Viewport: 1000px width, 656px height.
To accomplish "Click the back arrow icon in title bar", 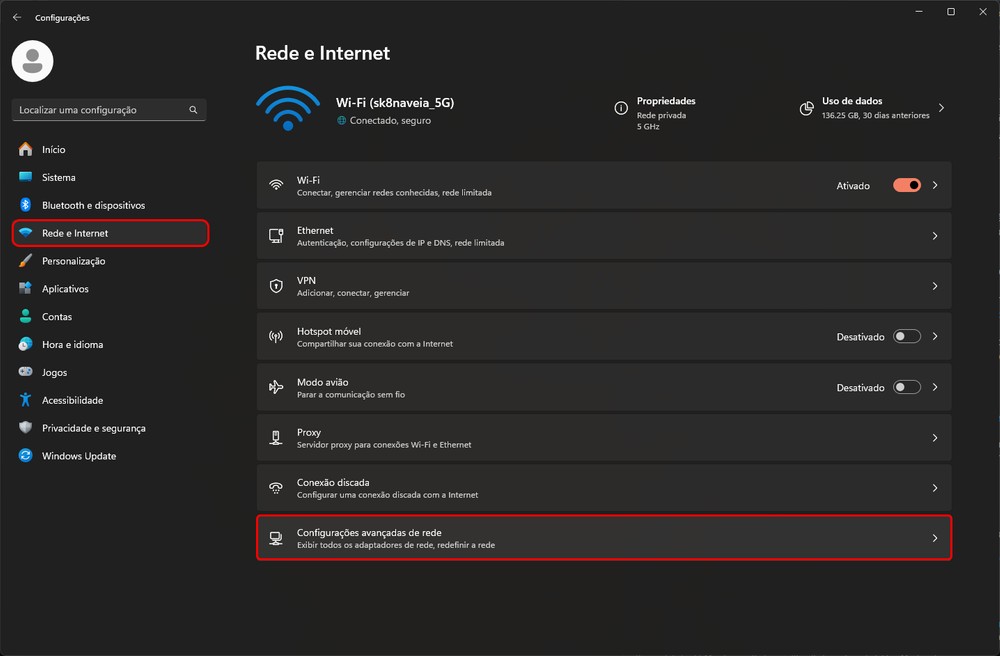I will [x=16, y=17].
